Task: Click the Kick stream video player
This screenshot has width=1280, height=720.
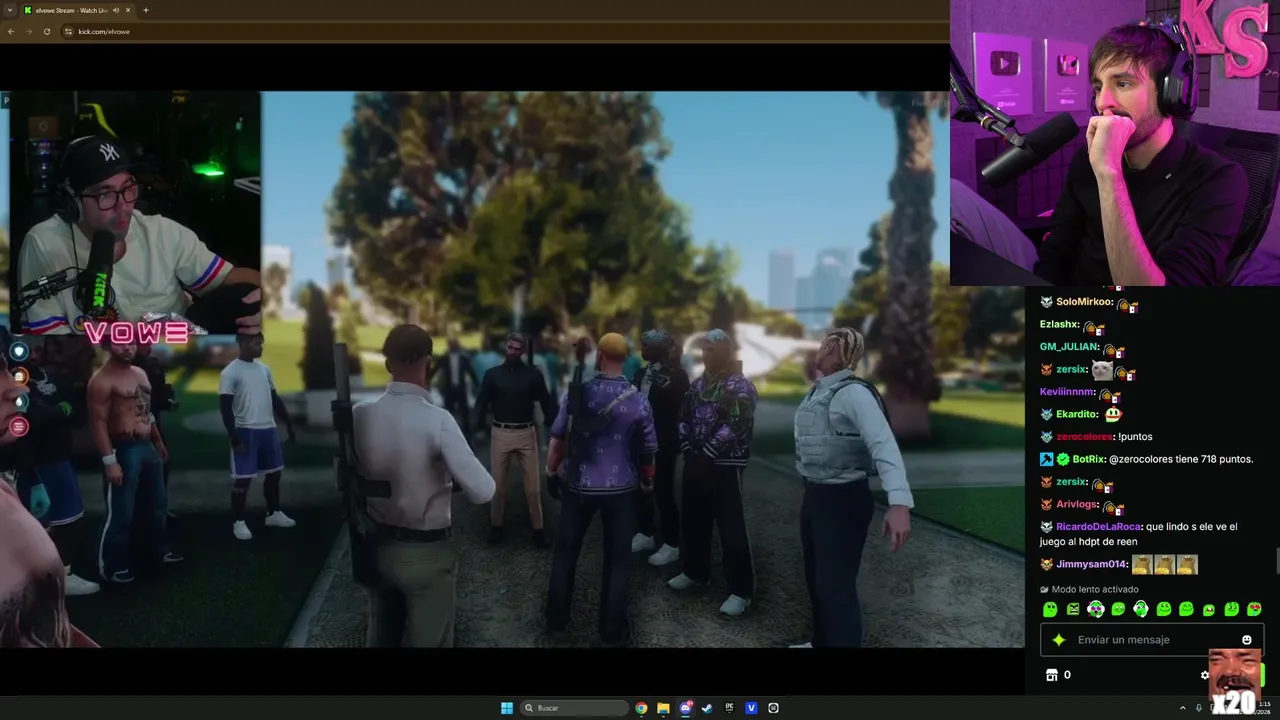Action: (512, 370)
